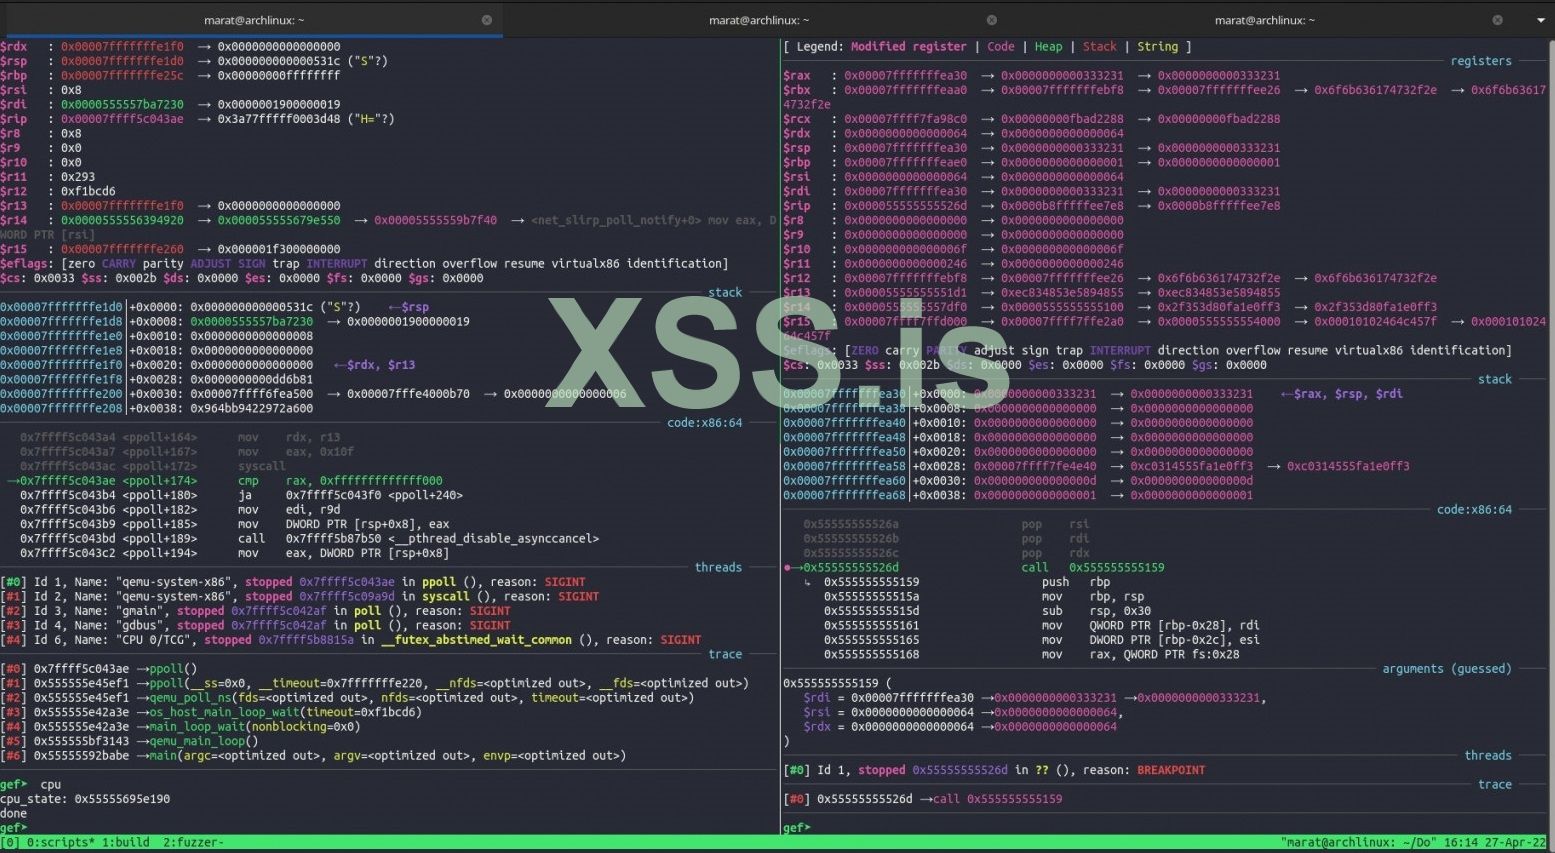Click the left pane's threads section header
This screenshot has height=853, width=1555.
719,568
